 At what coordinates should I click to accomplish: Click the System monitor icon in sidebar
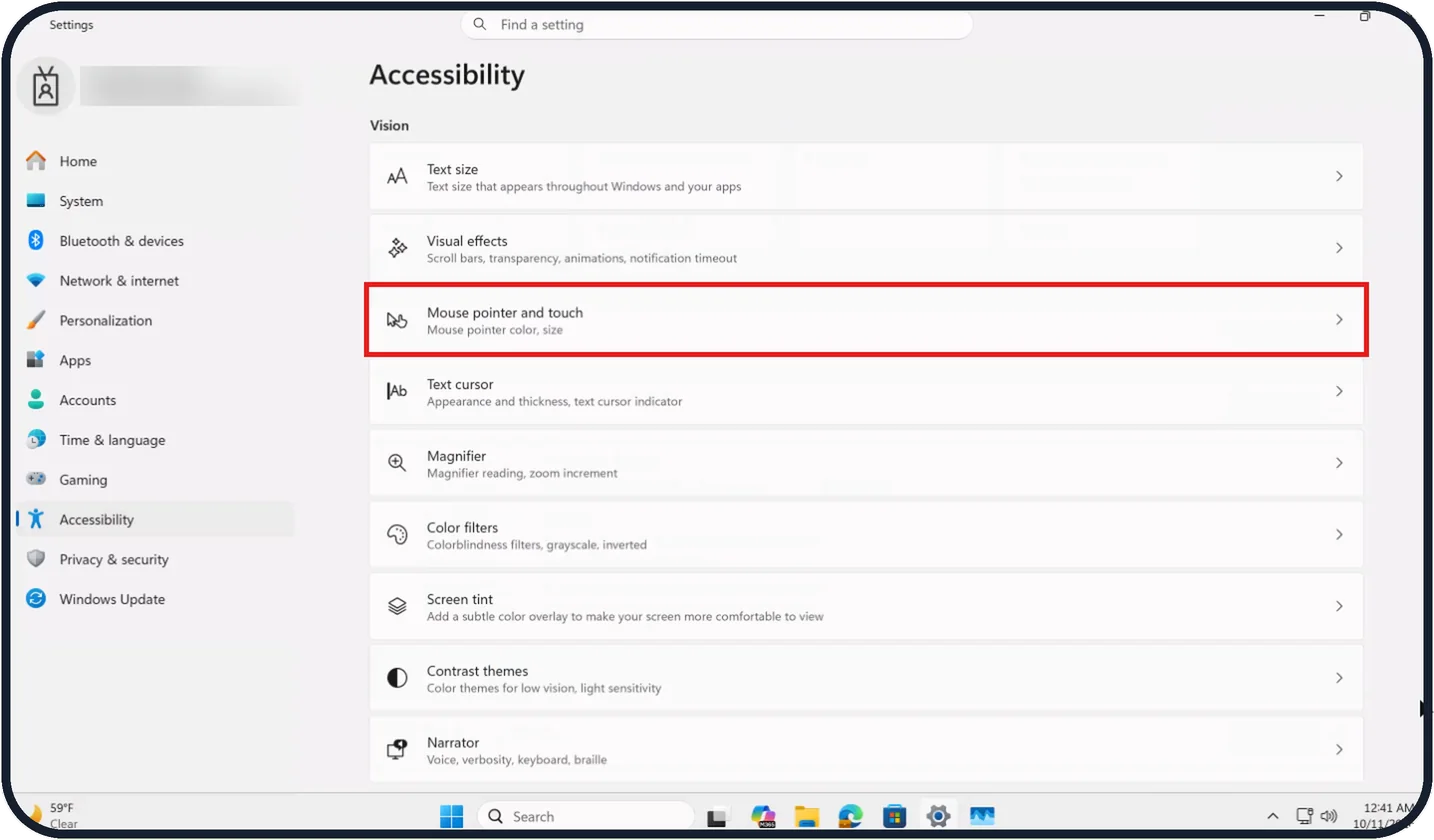pyautogui.click(x=36, y=201)
